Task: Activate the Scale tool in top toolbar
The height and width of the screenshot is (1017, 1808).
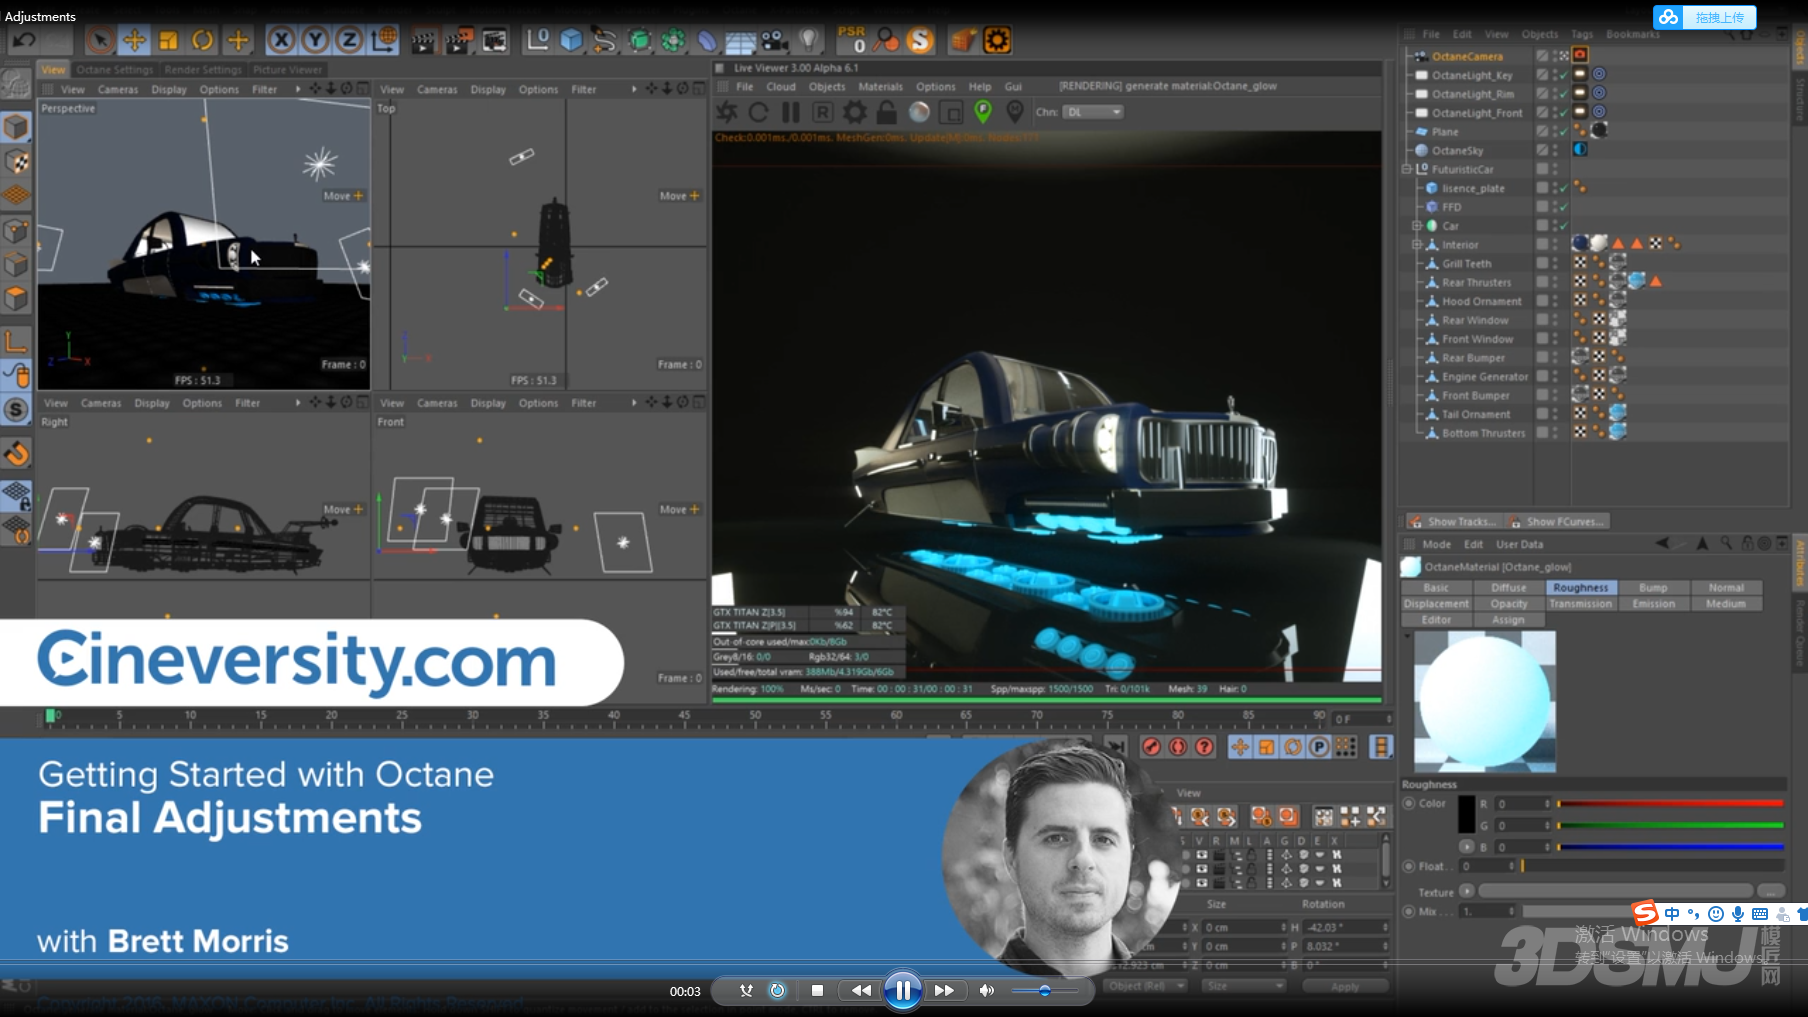Action: coord(168,40)
